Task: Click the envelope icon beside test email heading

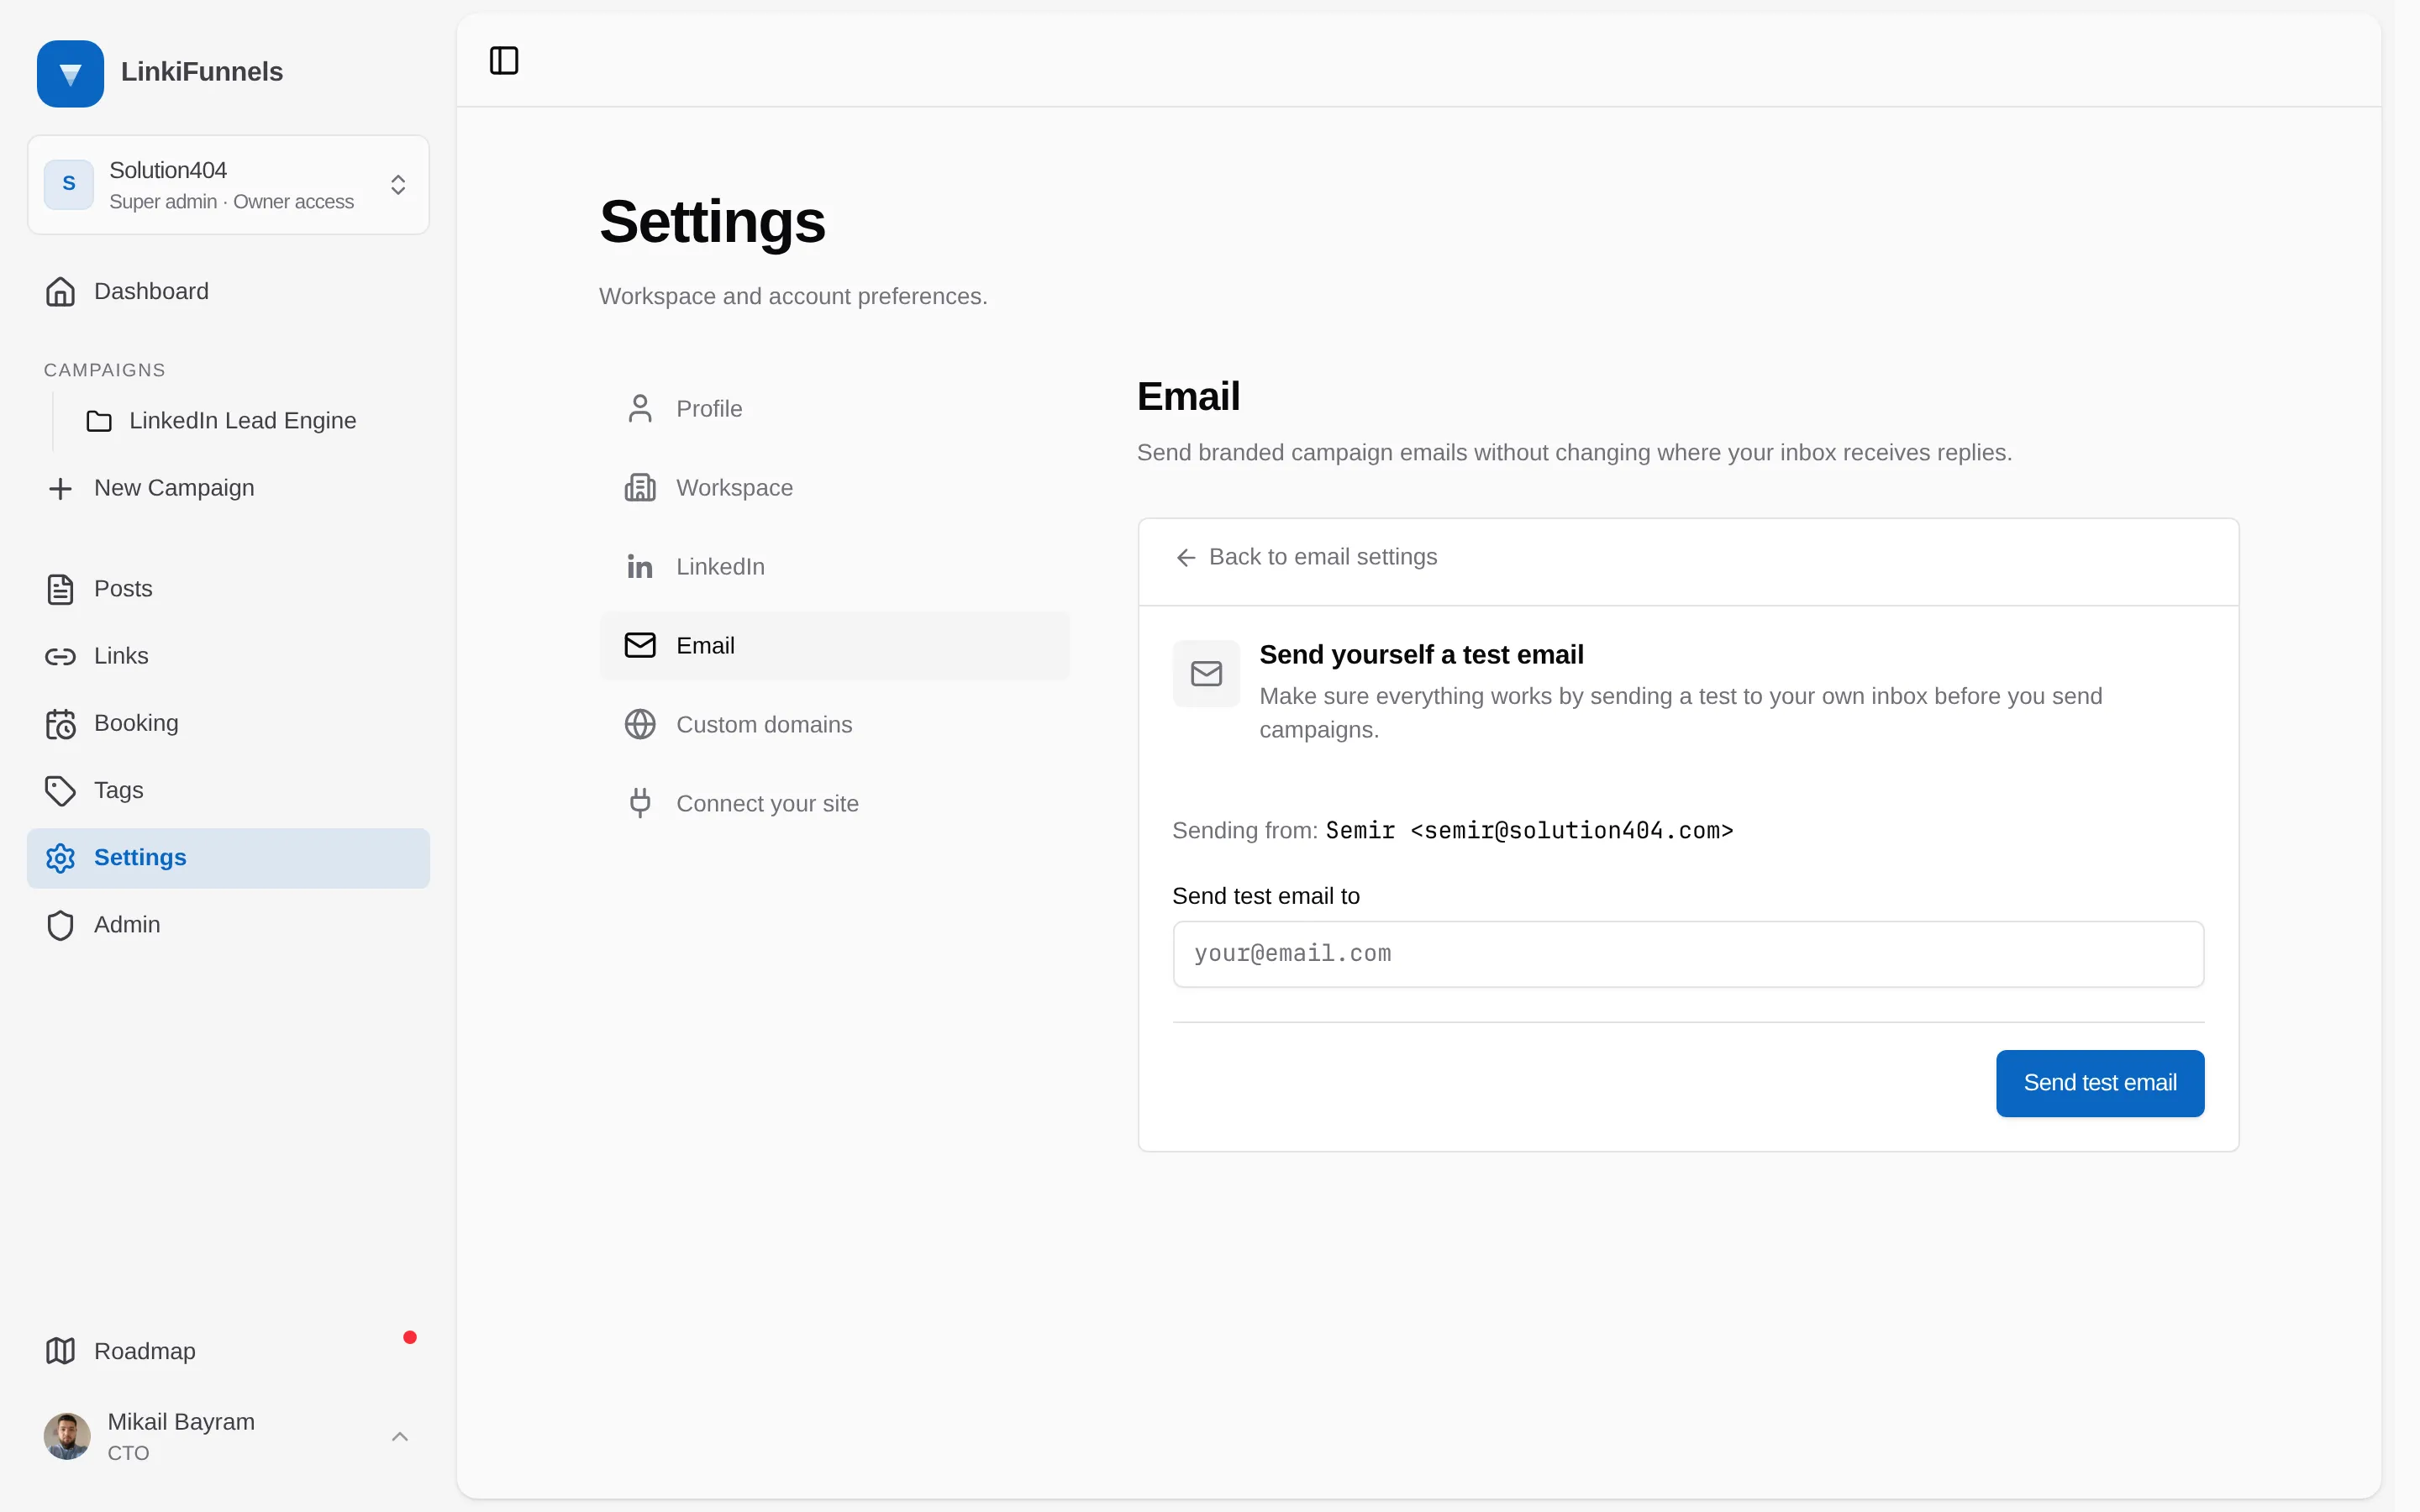Action: (1206, 674)
